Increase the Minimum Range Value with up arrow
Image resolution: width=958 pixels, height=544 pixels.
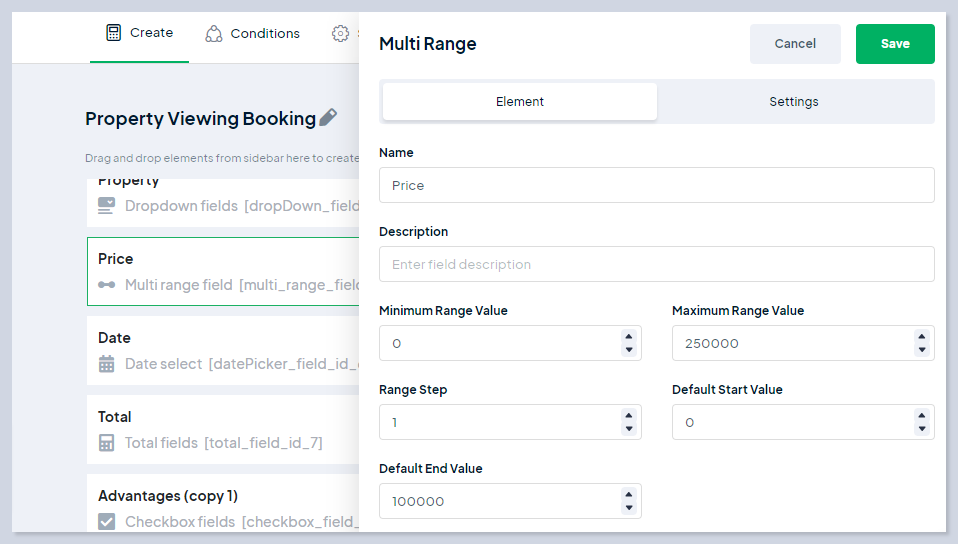628,337
